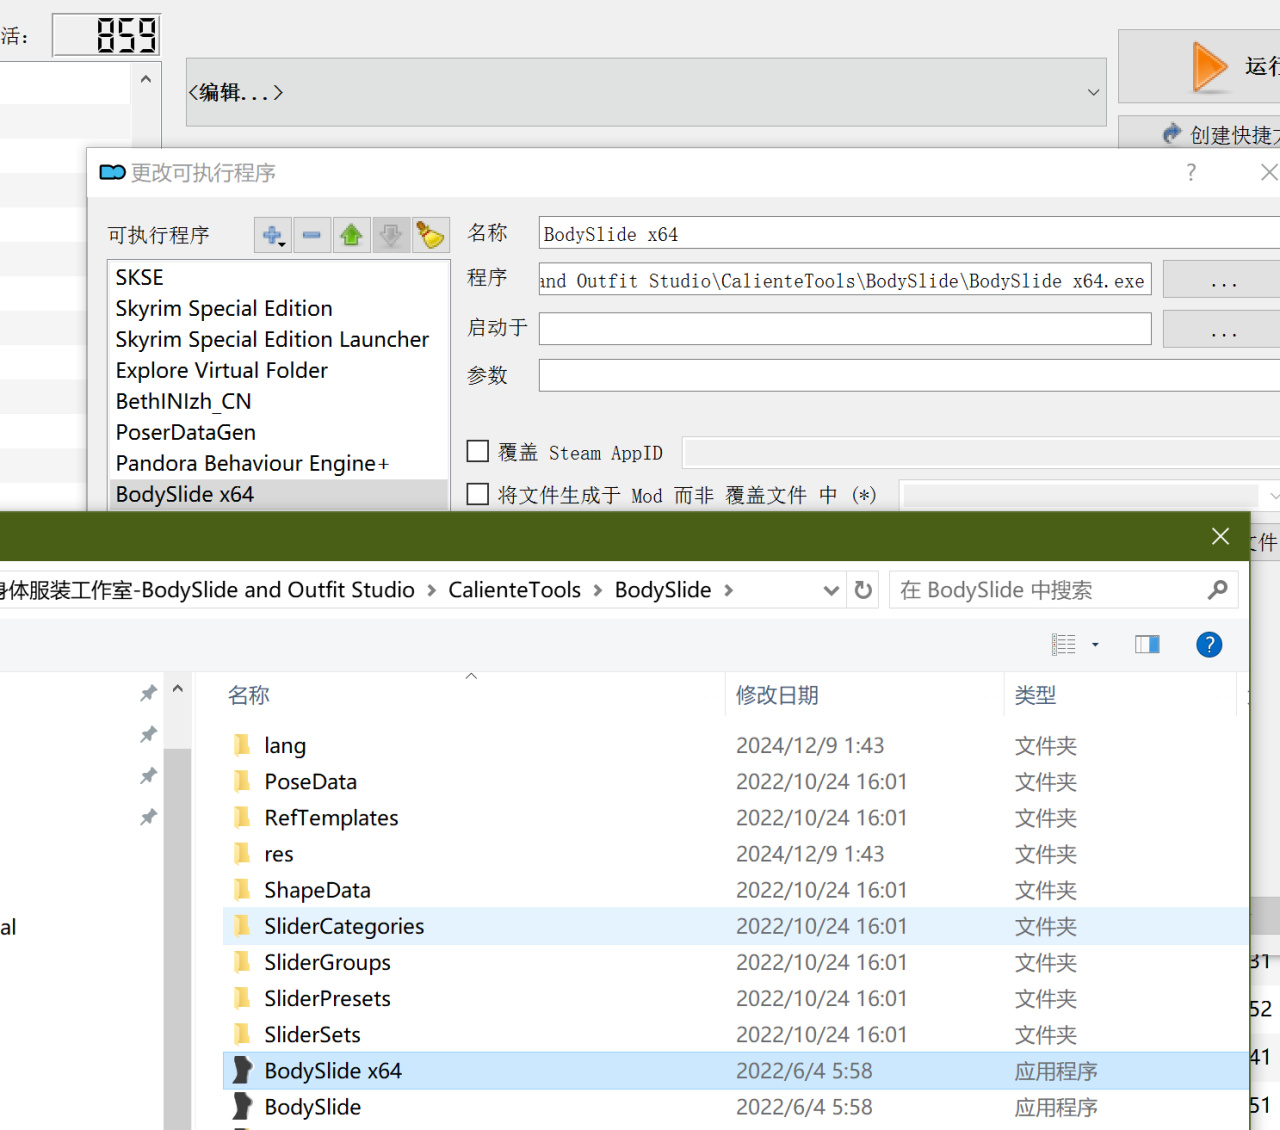Select the res folder name
Viewport: 1280px width, 1130px height.
pos(279,854)
